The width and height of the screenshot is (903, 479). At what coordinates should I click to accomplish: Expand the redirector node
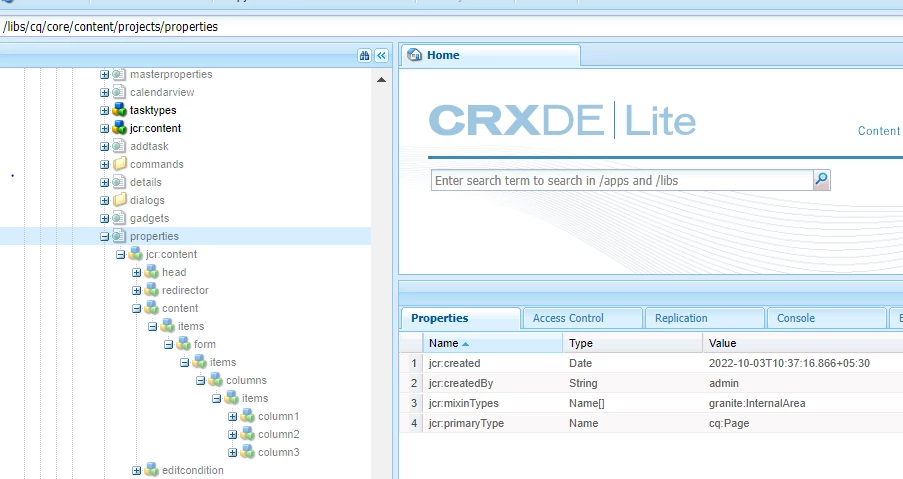click(x=136, y=290)
